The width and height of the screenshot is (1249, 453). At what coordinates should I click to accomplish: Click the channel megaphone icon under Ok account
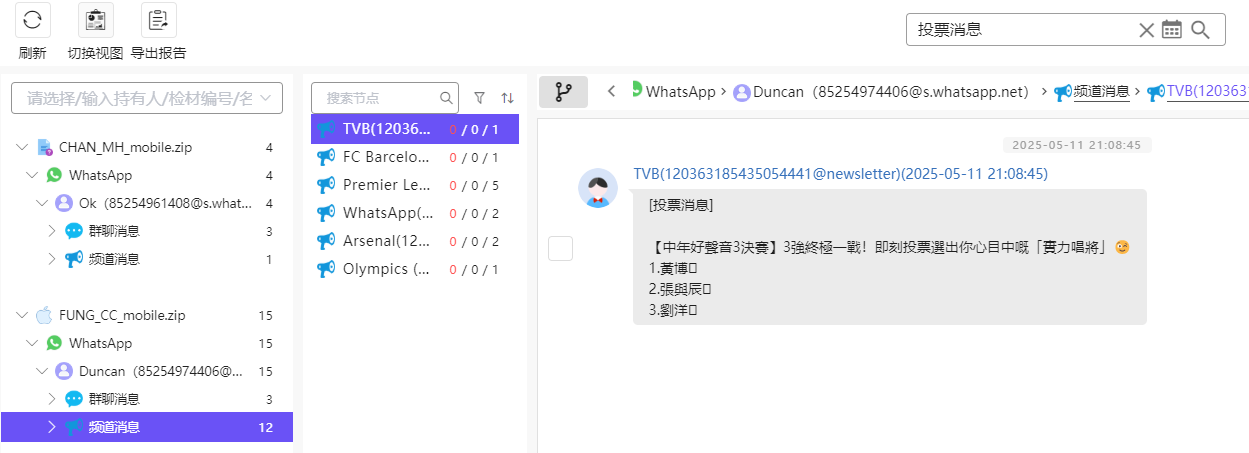(x=74, y=259)
